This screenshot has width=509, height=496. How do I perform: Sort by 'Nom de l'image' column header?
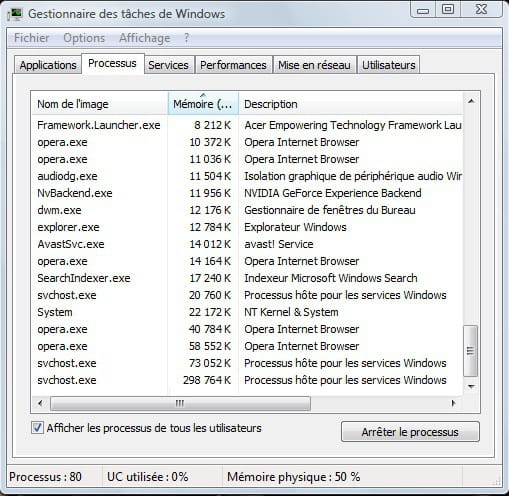(x=100, y=104)
